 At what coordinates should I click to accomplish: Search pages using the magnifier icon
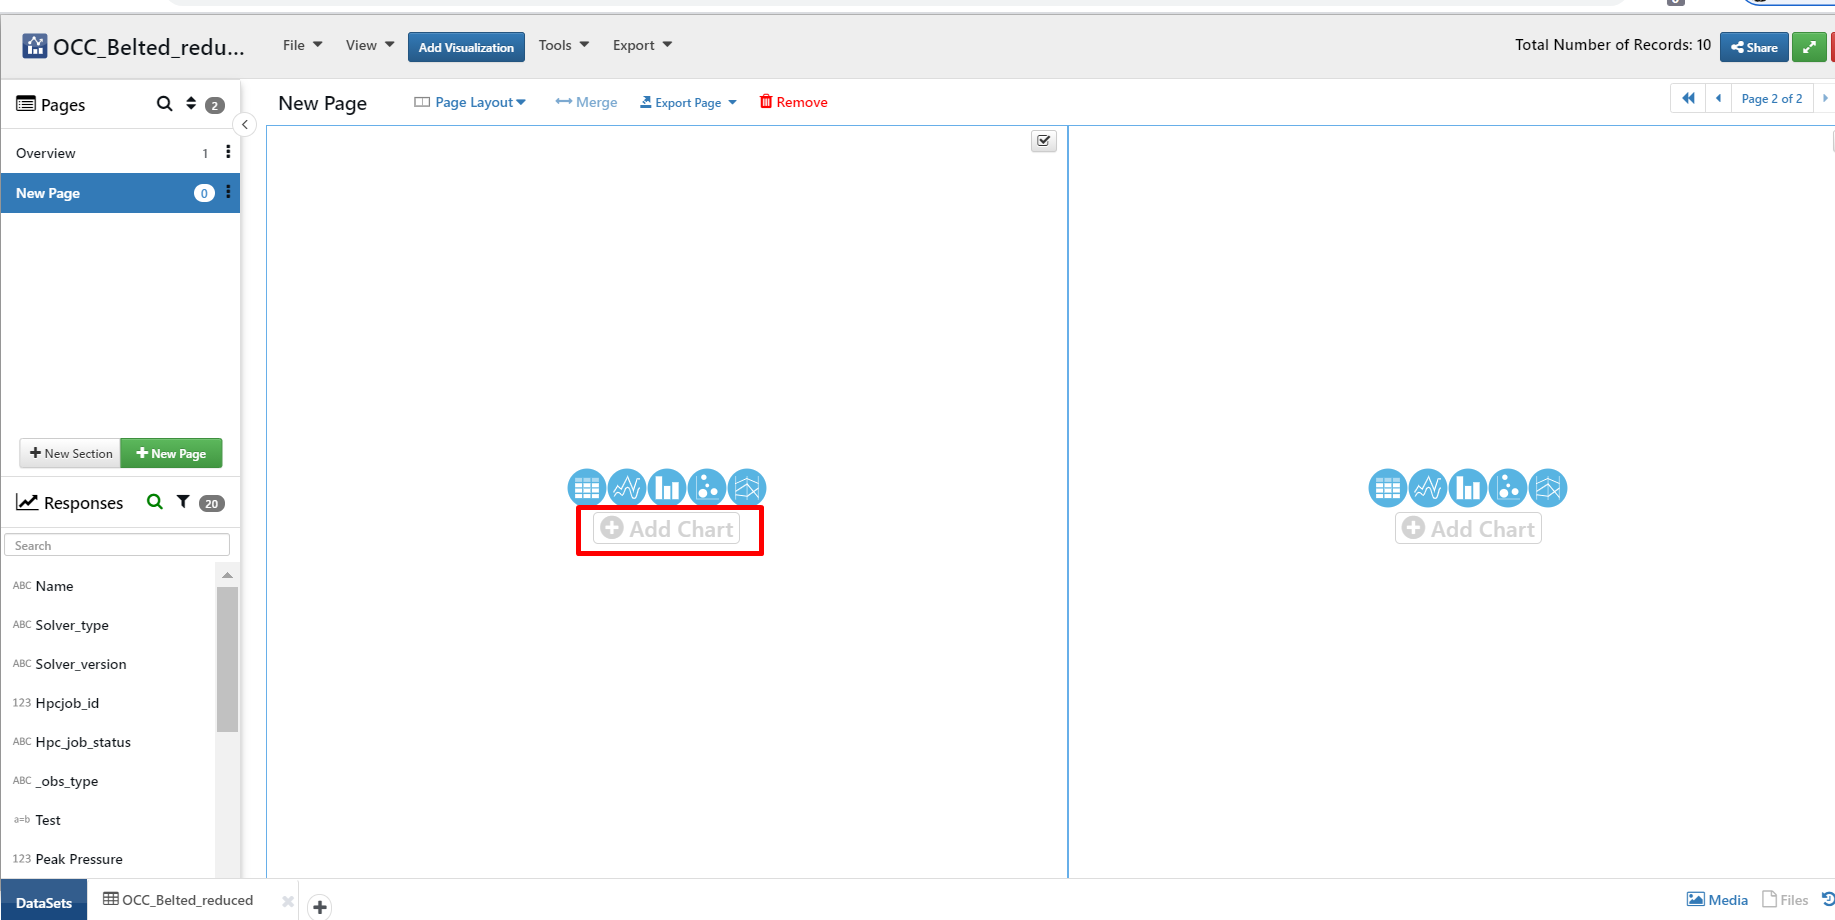coord(165,104)
